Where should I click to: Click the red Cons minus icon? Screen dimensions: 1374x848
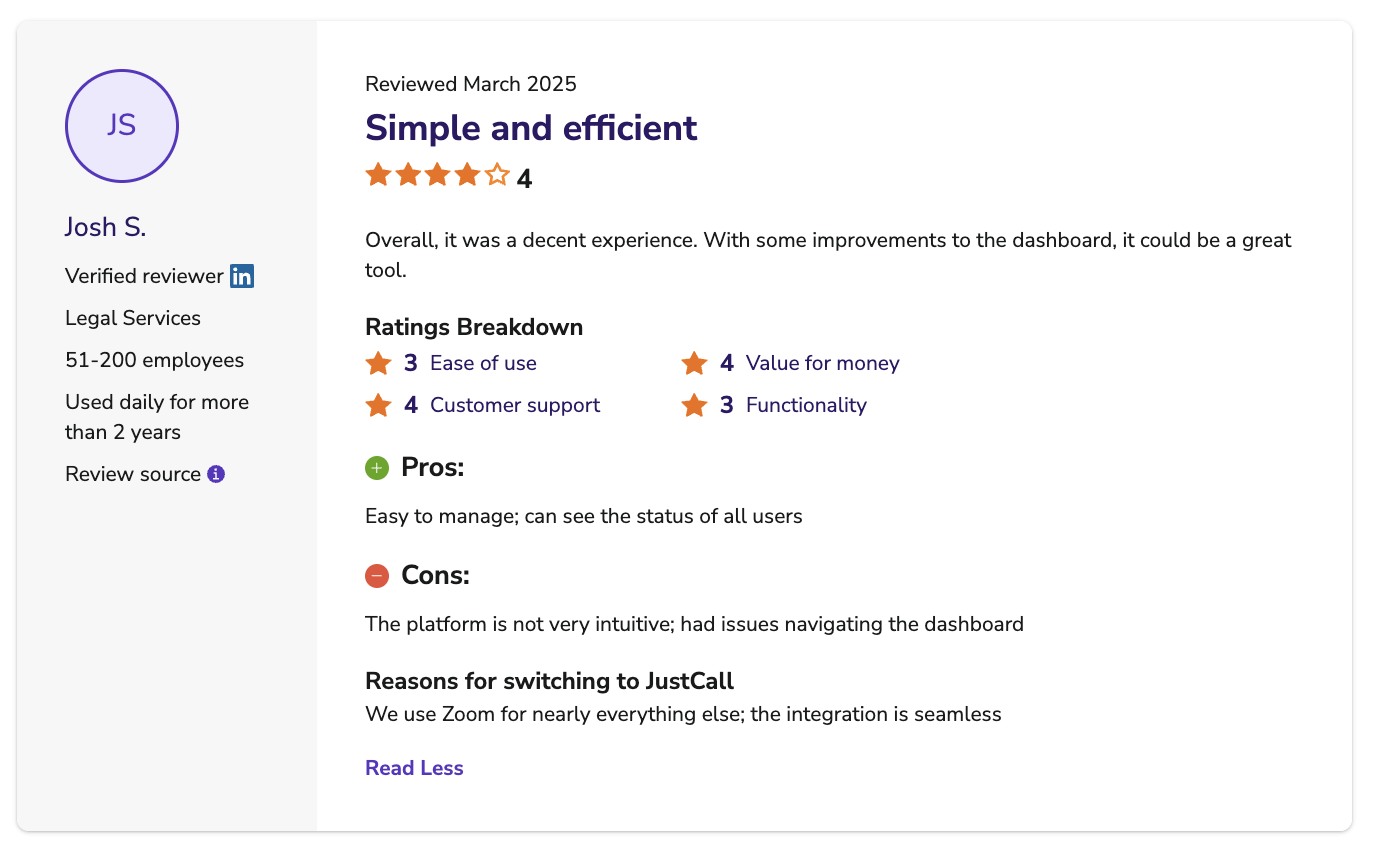click(x=377, y=575)
